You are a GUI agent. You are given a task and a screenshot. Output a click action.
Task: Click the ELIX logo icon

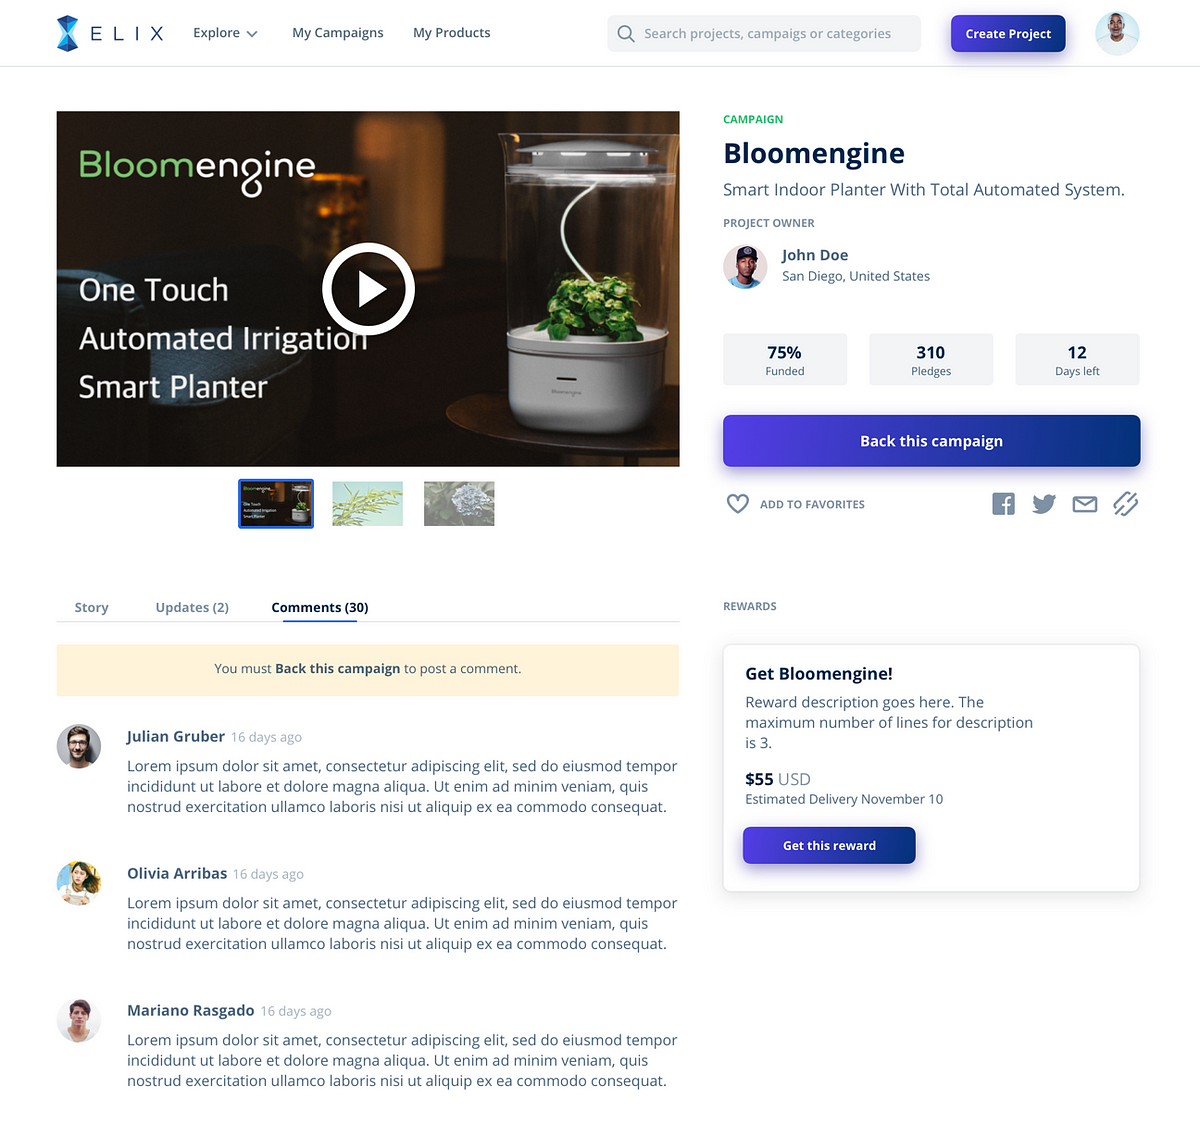pyautogui.click(x=67, y=33)
